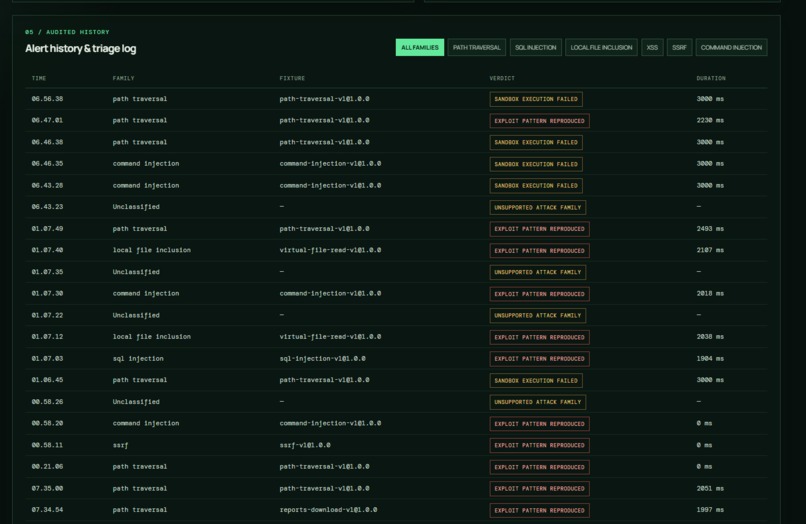Click the ssrf-v1@1.0.0 fixture
This screenshot has height=524, width=806.
click(x=305, y=445)
